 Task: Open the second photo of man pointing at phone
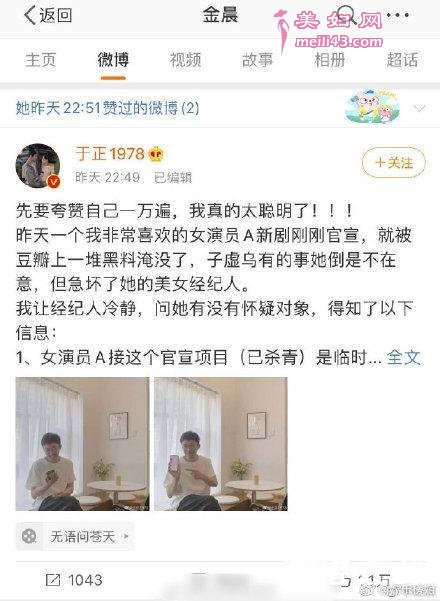tap(221, 444)
